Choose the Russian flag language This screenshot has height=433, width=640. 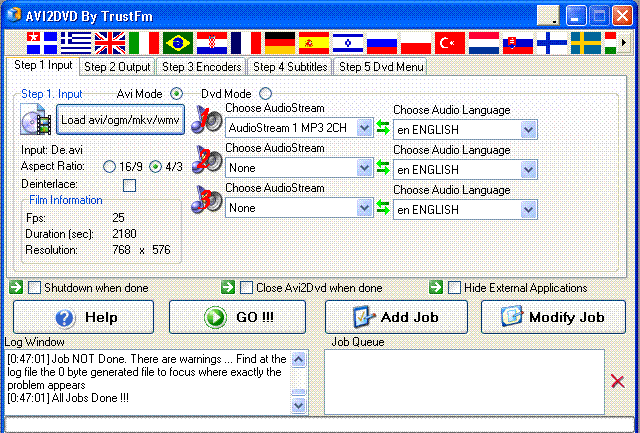pyautogui.click(x=382, y=43)
